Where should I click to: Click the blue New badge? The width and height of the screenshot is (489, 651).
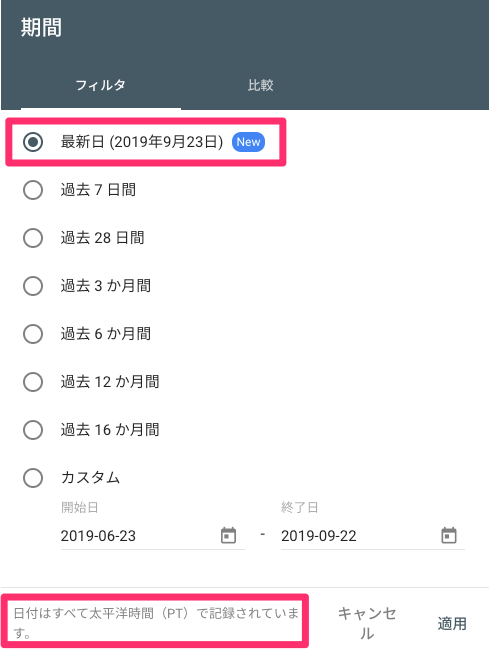(x=248, y=142)
